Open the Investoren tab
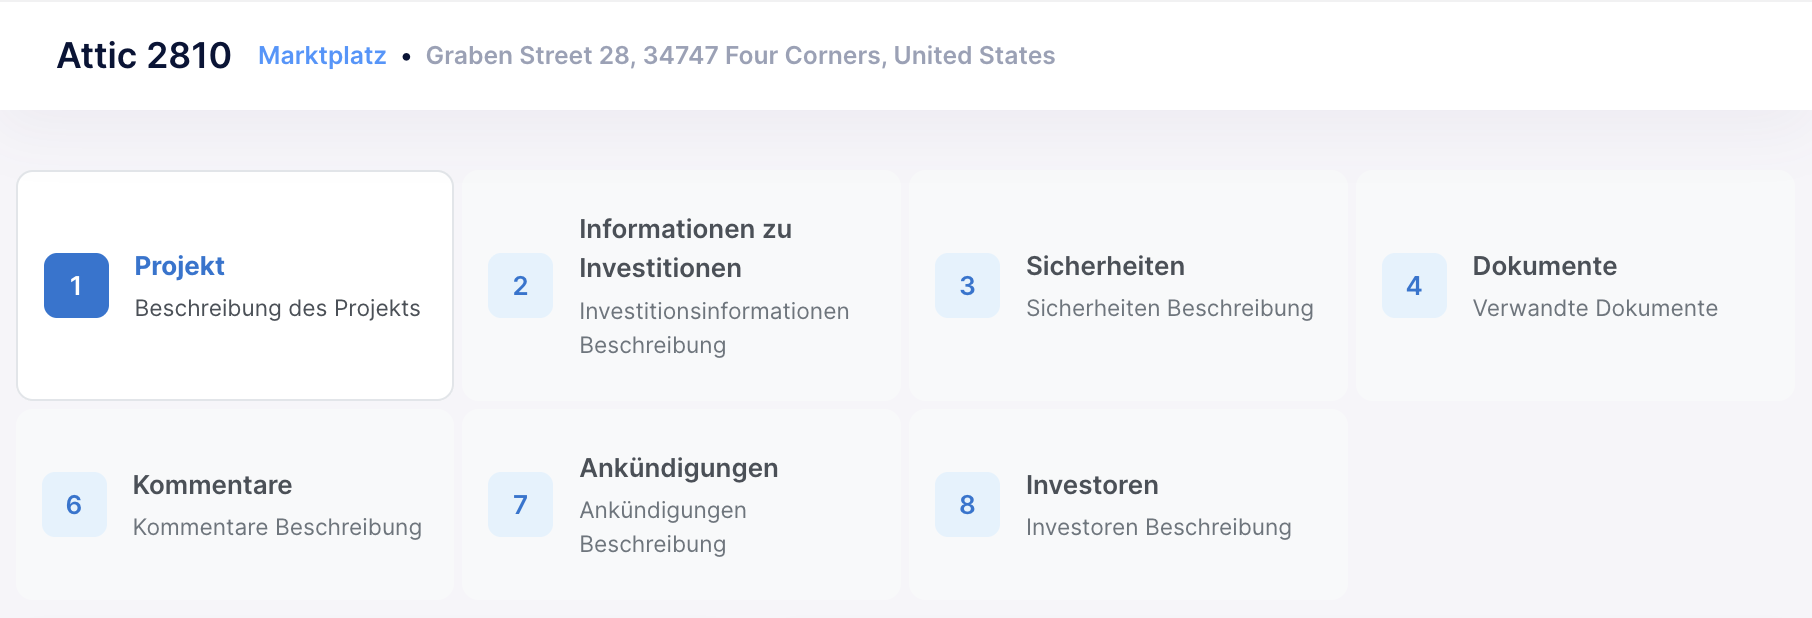 click(1092, 485)
